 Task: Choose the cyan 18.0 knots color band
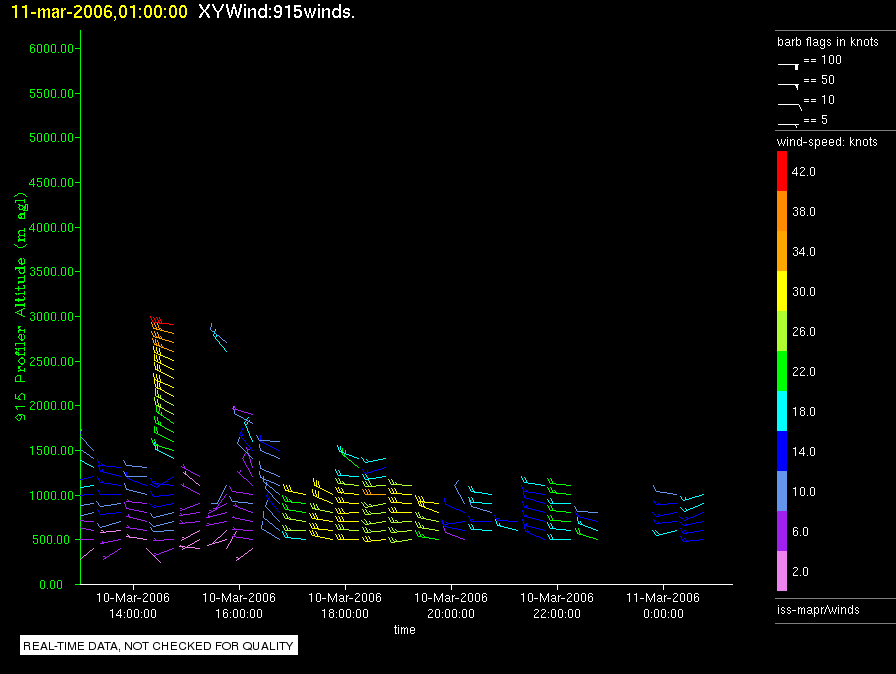coord(782,412)
